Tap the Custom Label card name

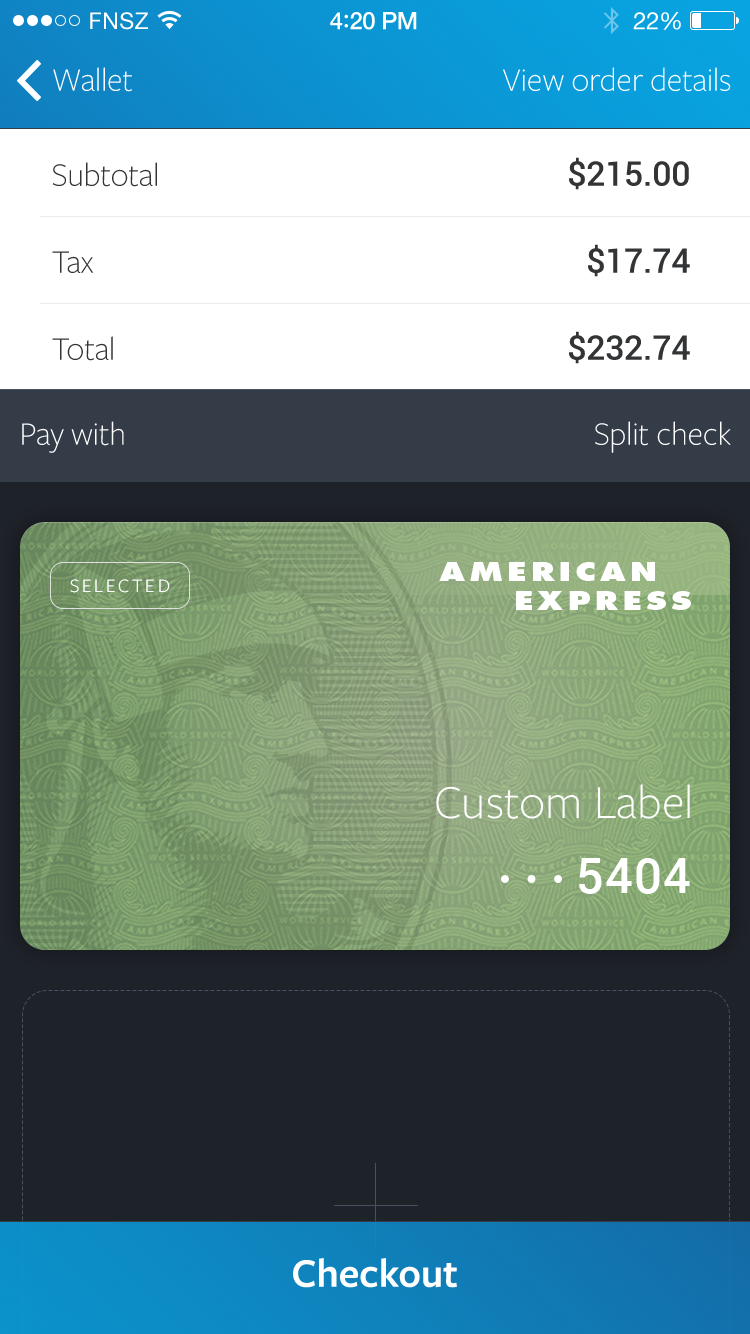tap(563, 803)
